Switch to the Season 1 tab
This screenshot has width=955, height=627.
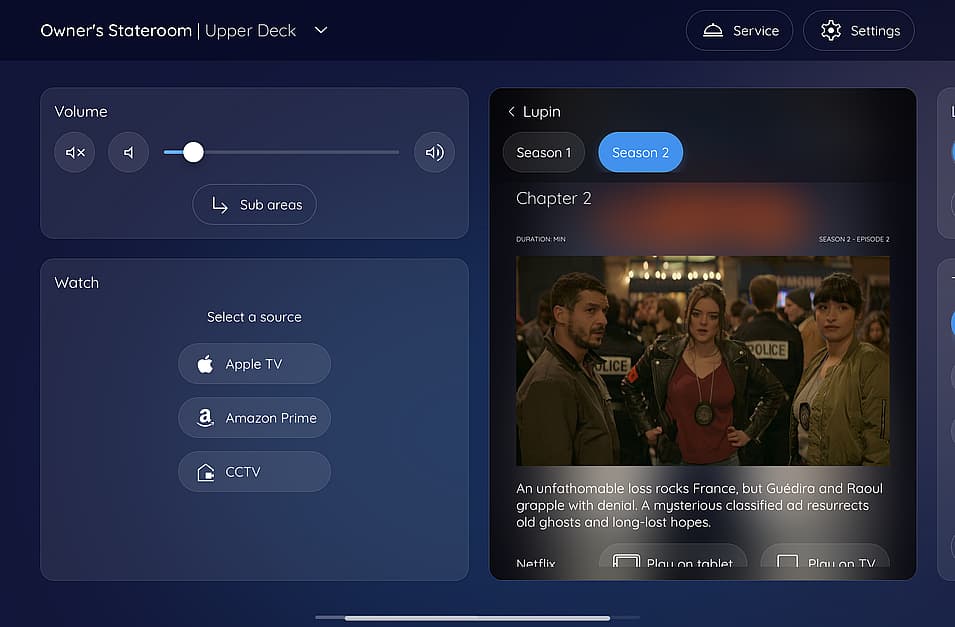click(x=543, y=153)
